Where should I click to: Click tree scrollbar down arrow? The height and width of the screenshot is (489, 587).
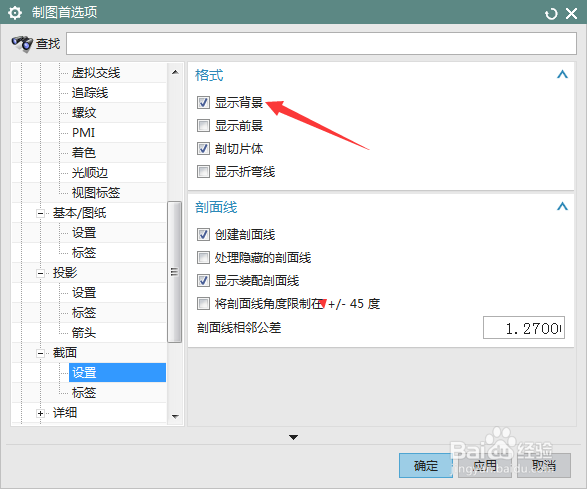175,416
